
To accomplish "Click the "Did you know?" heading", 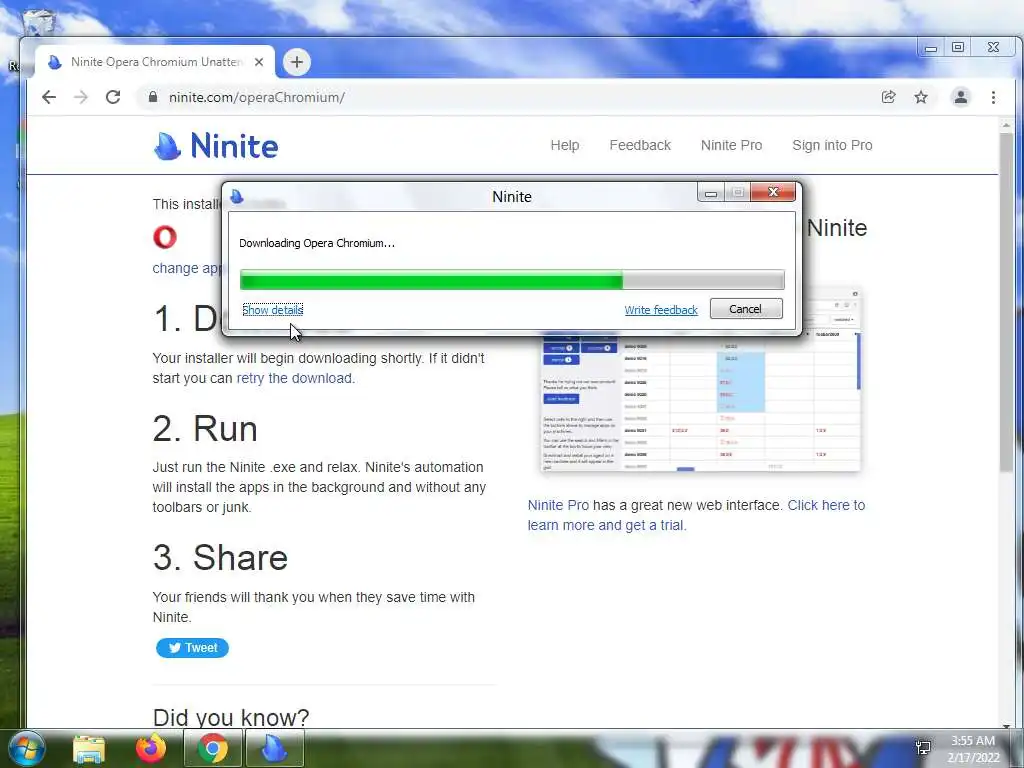I will pos(231,718).
